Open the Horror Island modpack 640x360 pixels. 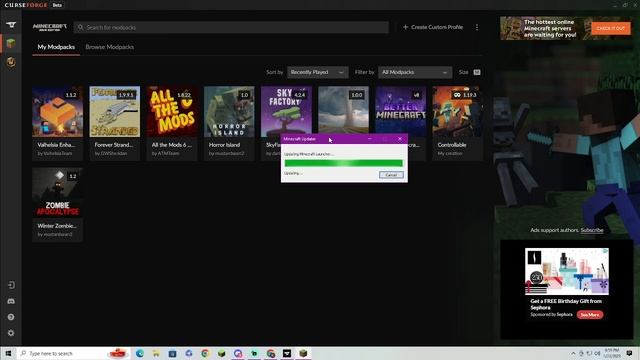pos(229,123)
